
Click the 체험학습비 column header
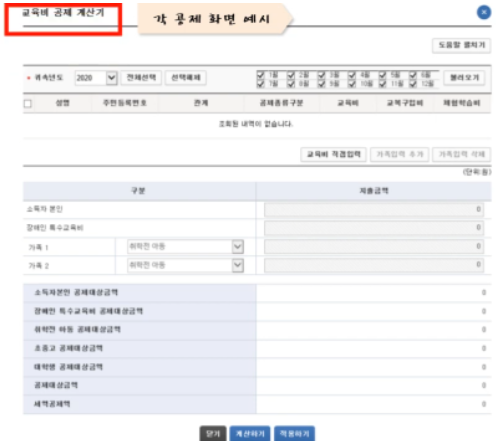pyautogui.click(x=462, y=103)
